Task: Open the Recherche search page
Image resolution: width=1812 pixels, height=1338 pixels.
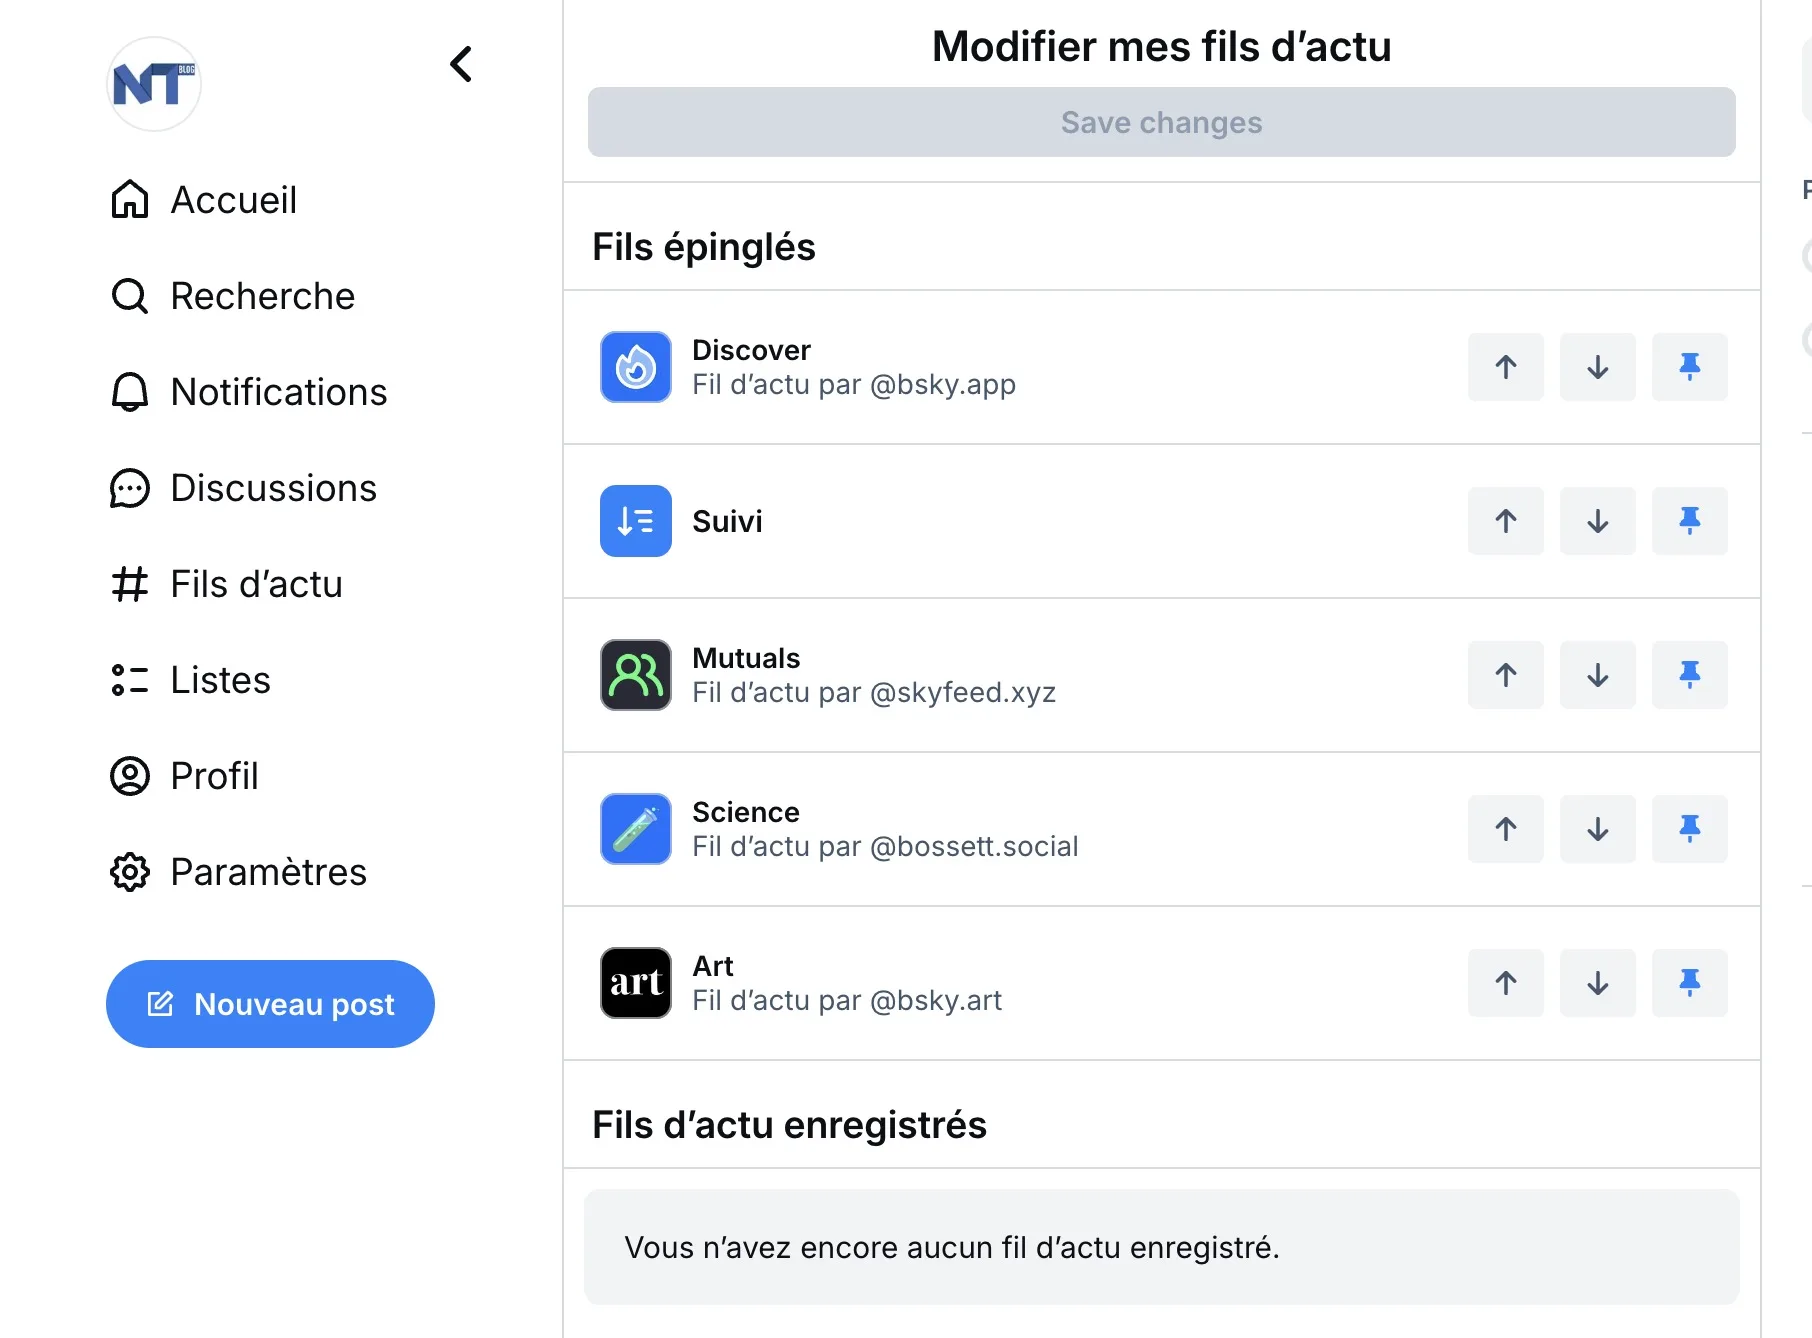Action: 233,296
